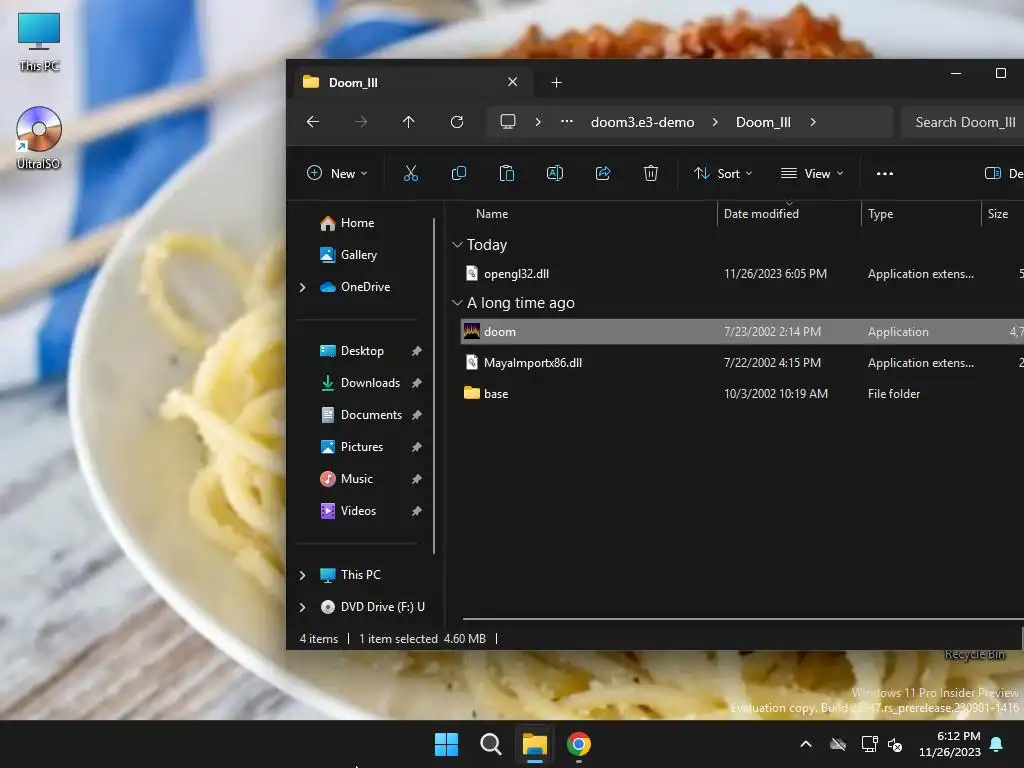This screenshot has height=768, width=1024.
Task: Unpin Desktop from Quick access
Action: [417, 351]
